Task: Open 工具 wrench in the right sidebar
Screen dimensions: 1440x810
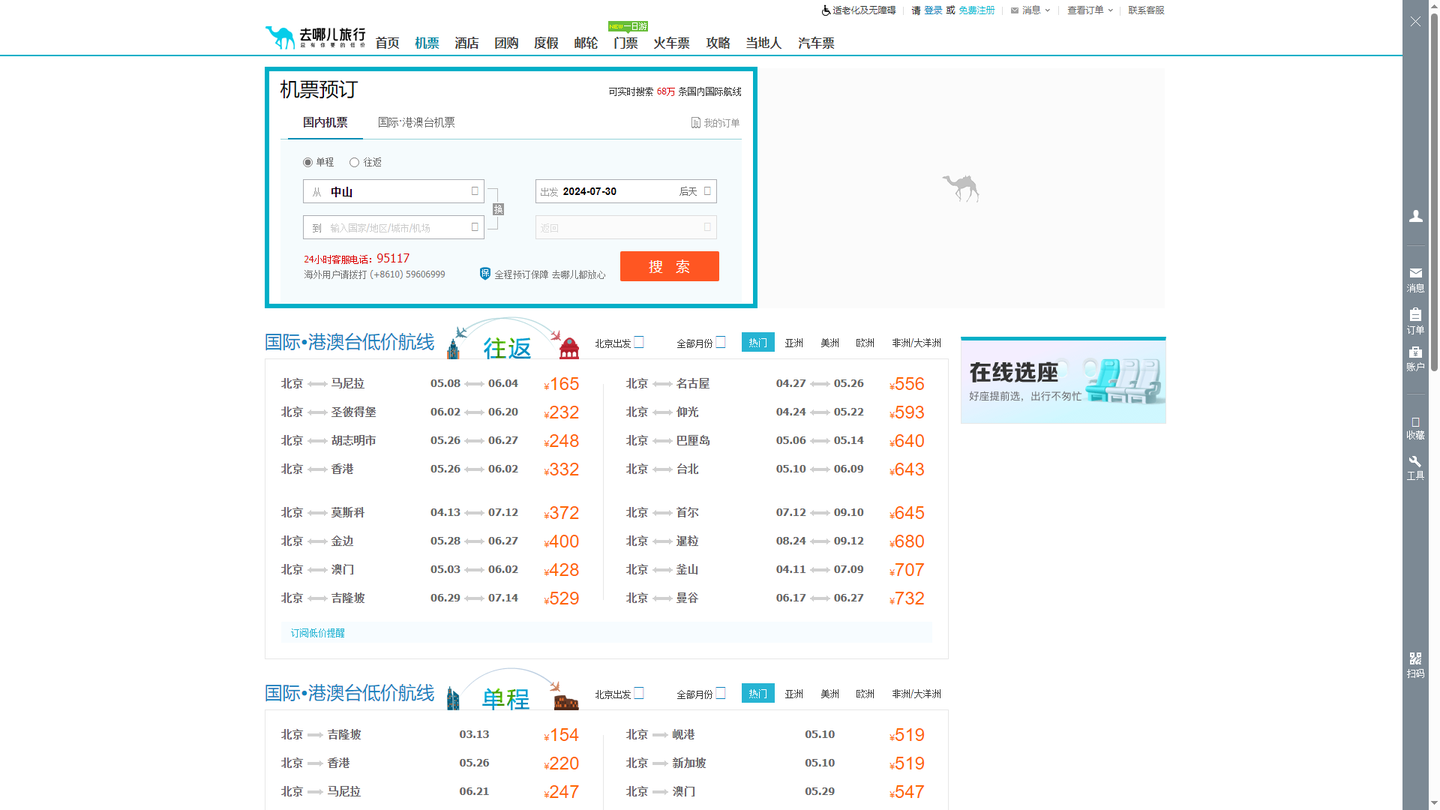Action: (x=1416, y=468)
